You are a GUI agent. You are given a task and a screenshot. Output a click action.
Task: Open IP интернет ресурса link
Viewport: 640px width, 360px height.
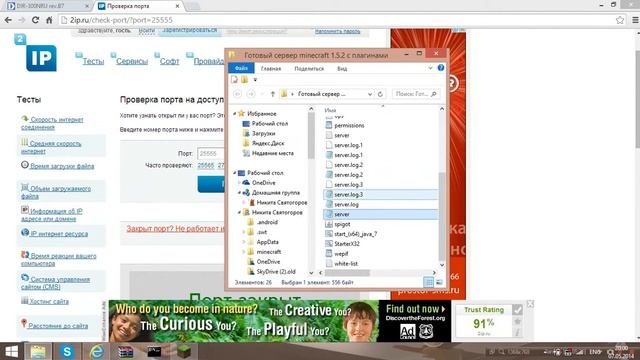(x=59, y=233)
